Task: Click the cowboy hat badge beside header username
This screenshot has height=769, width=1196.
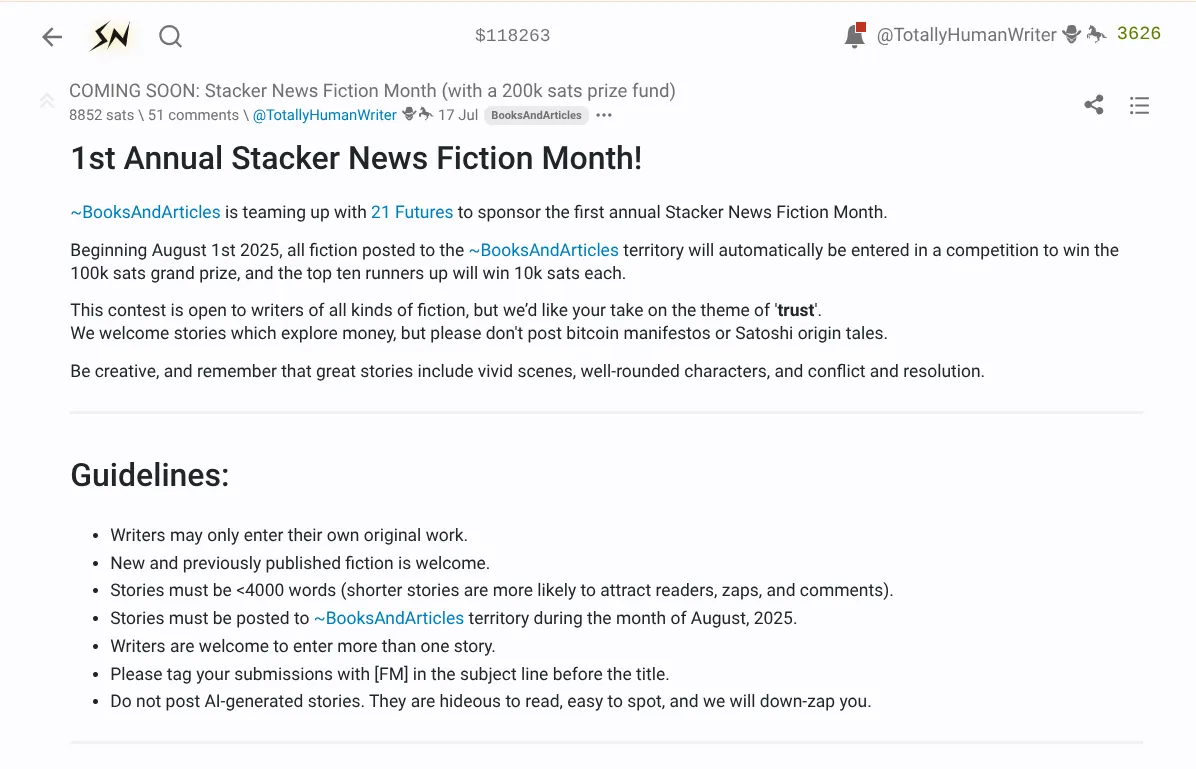Action: [x=1072, y=34]
